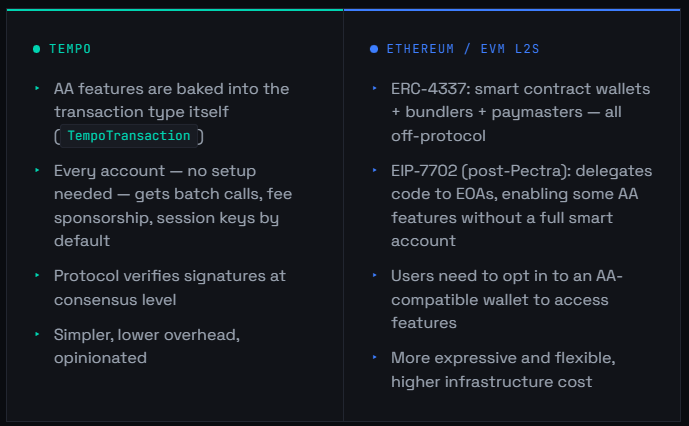Click the bullet arrow before 'Every account — no setup'

pyautogui.click(x=37, y=170)
